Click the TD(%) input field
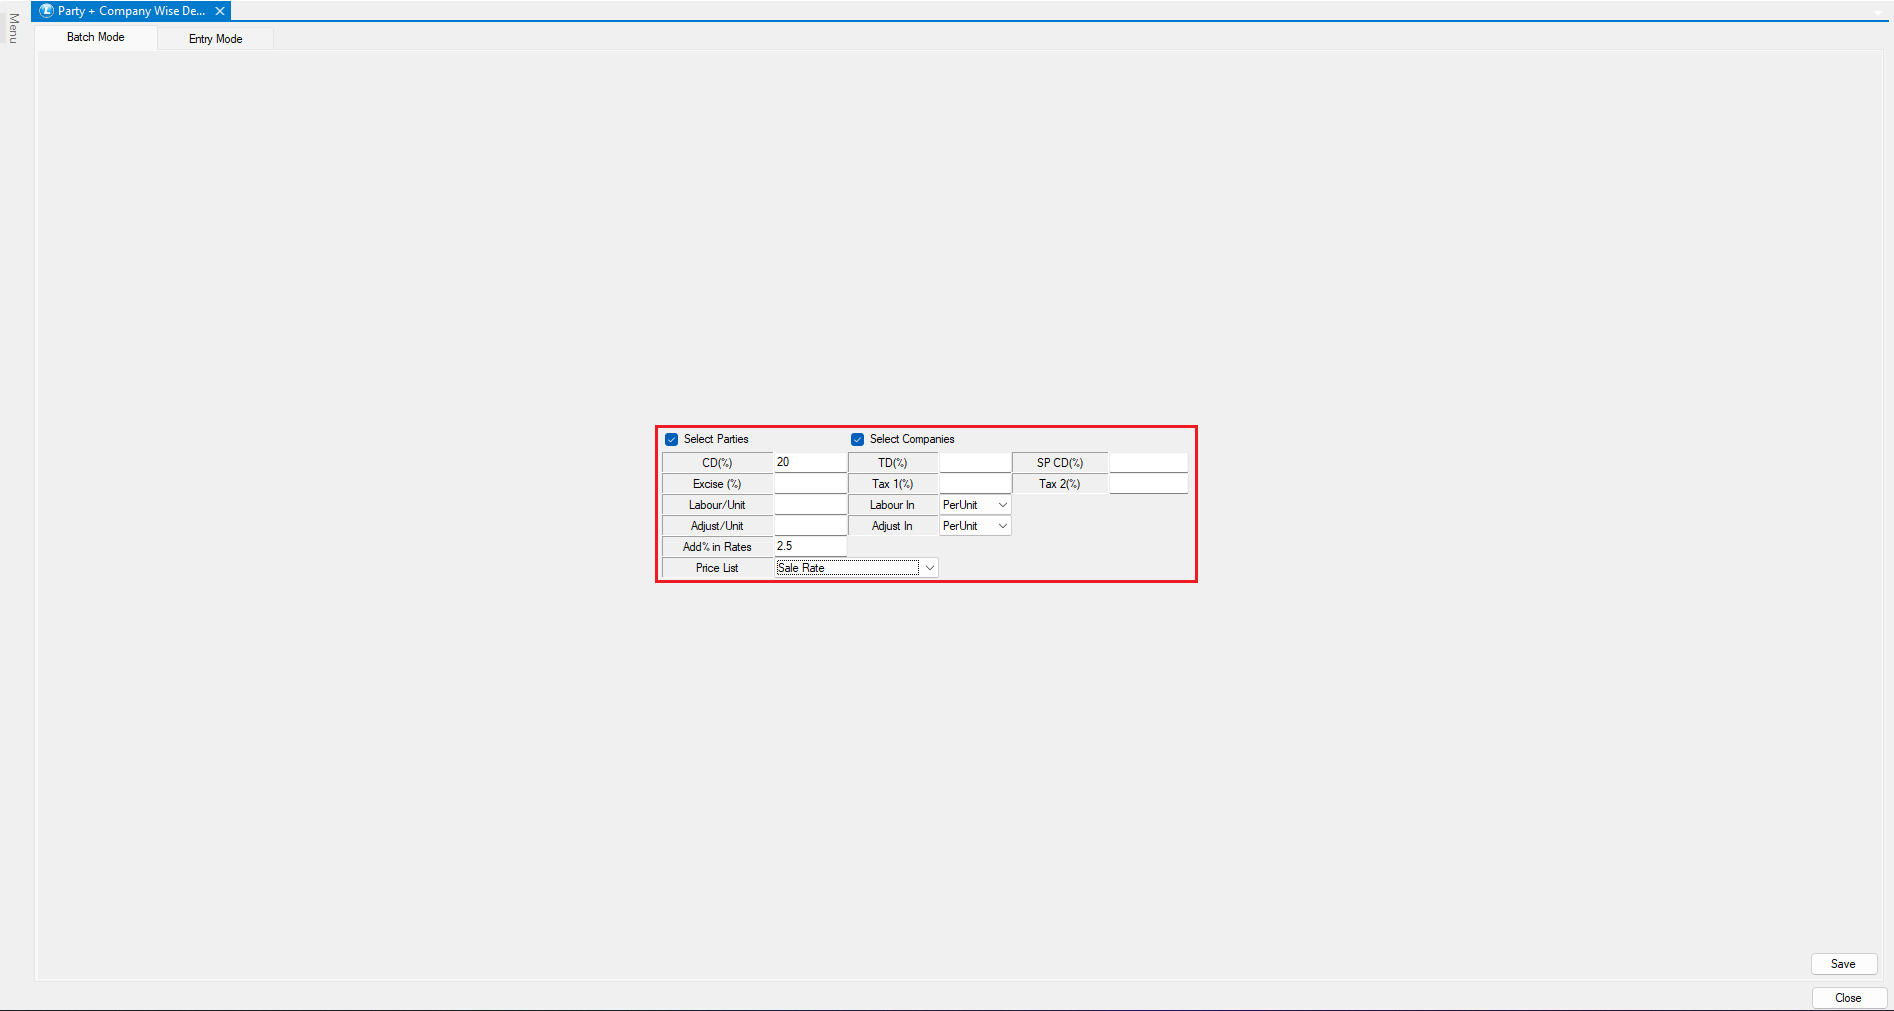Viewport: 1894px width, 1011px height. [975, 462]
